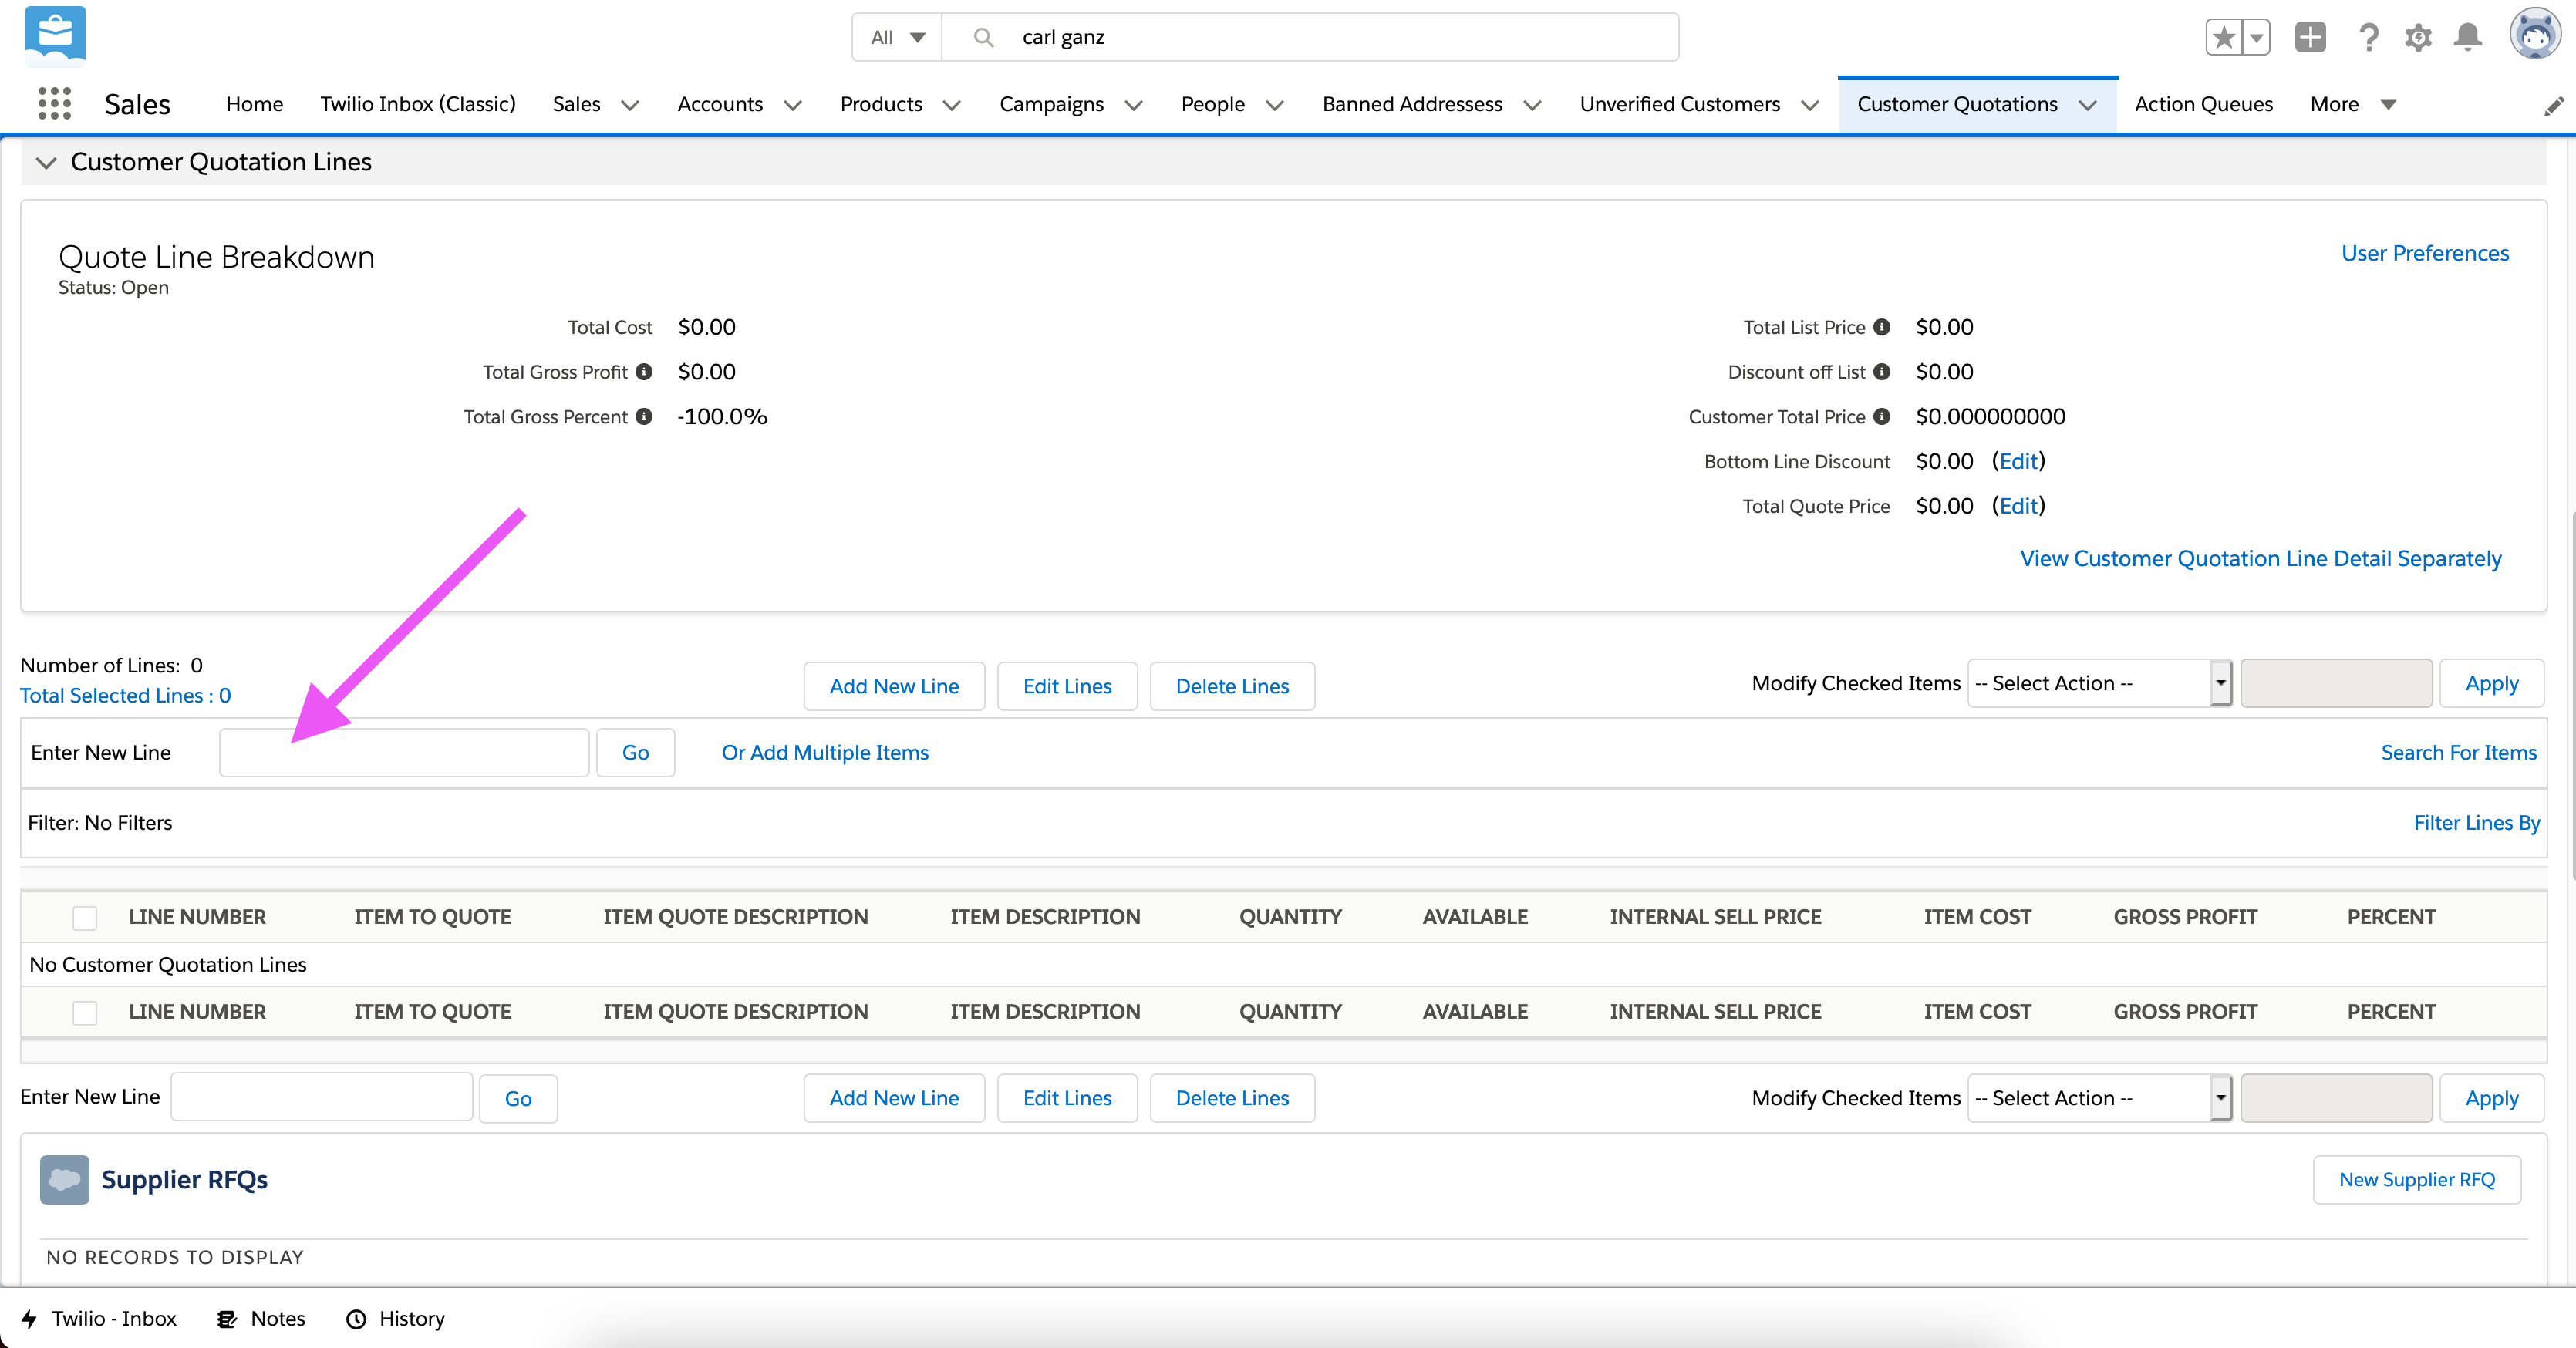Click the upper Apply button

2491,683
